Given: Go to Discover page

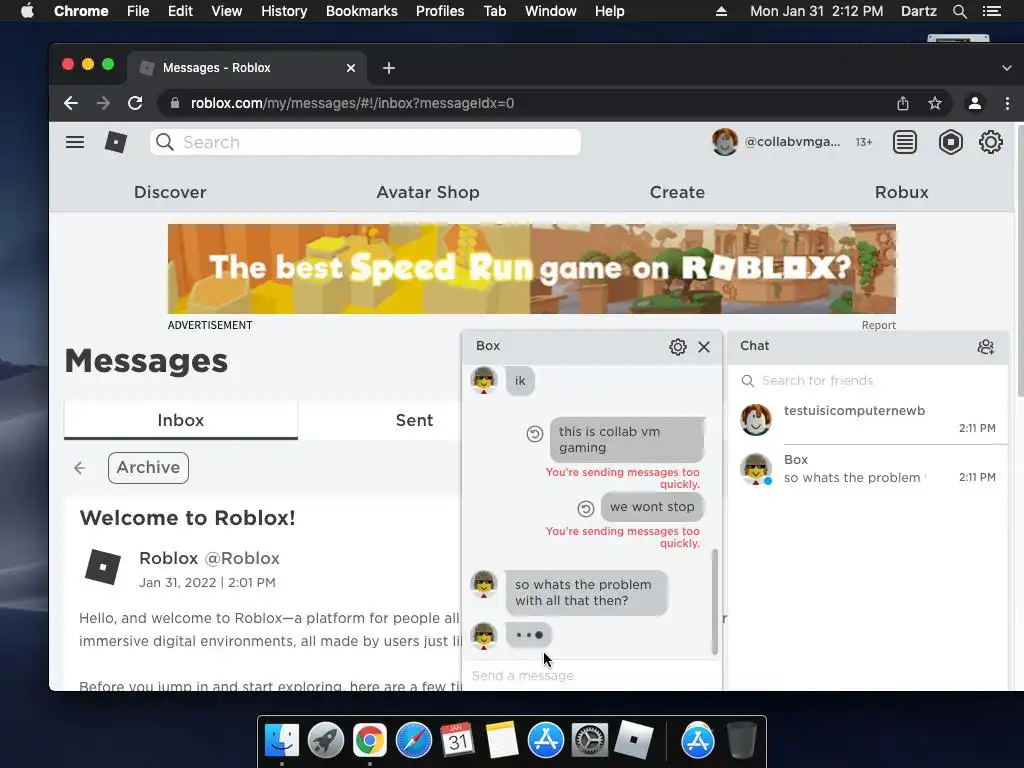Looking at the screenshot, I should pyautogui.click(x=170, y=192).
